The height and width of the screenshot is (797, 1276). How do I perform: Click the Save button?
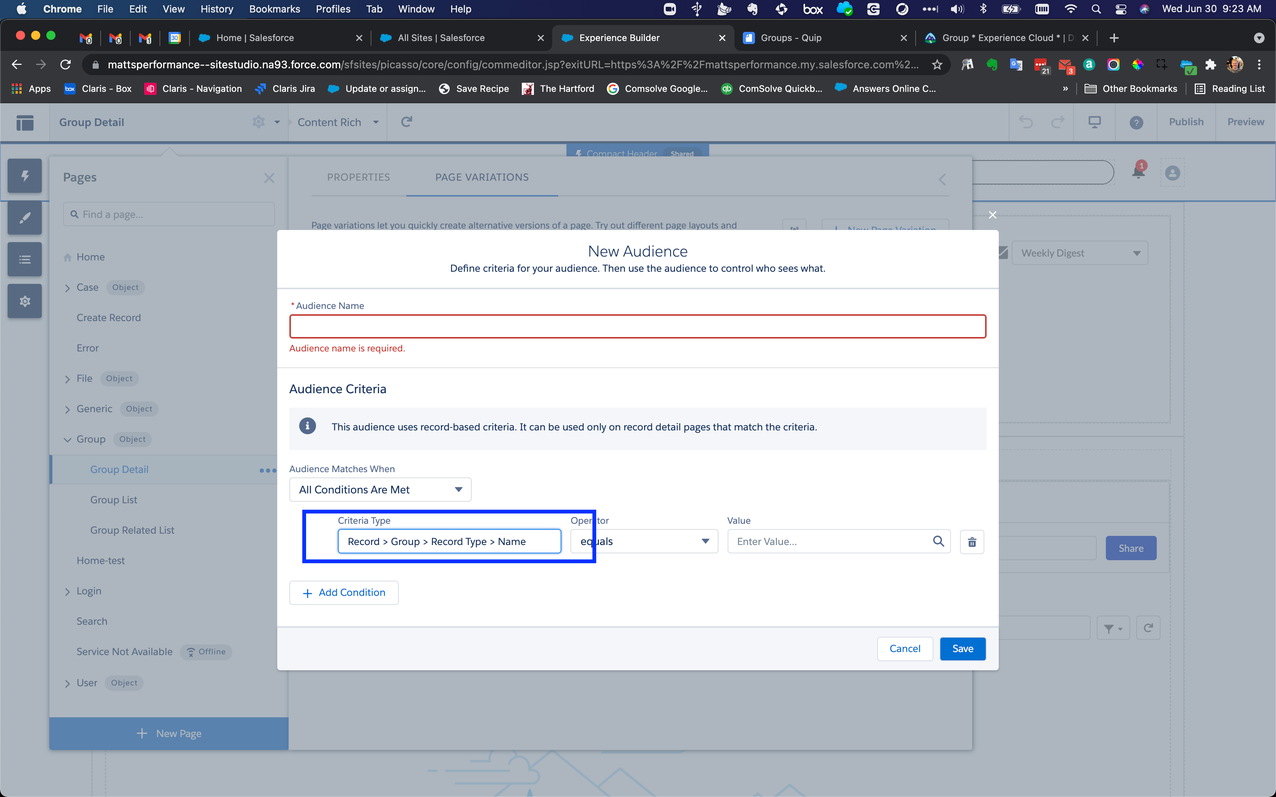click(962, 649)
